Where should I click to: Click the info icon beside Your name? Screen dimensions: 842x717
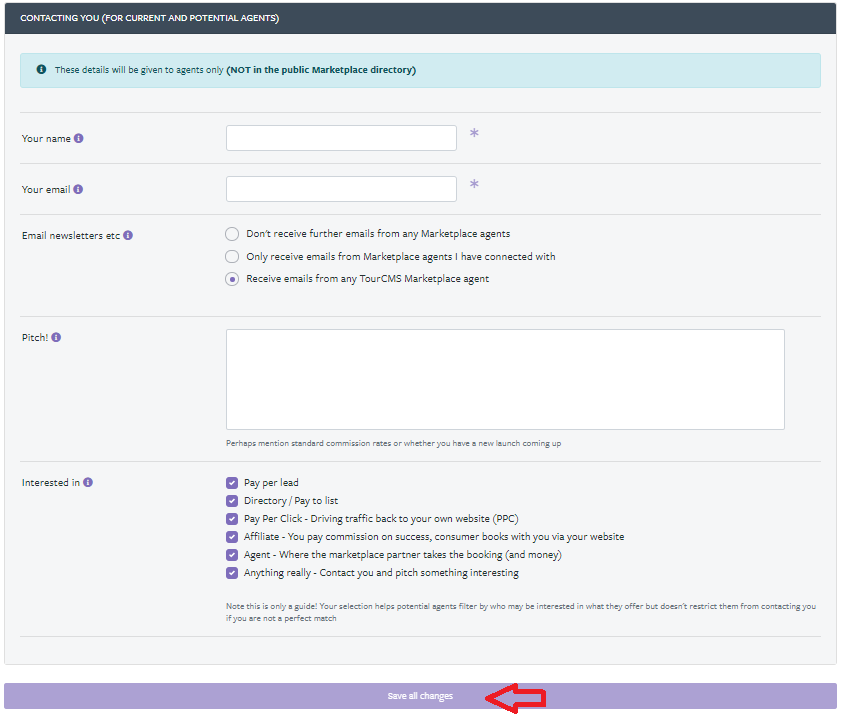pyautogui.click(x=78, y=139)
